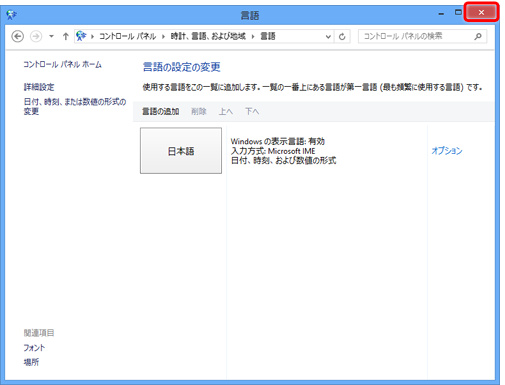Open オプション for 日本語
505x385 pixels.
pos(447,151)
